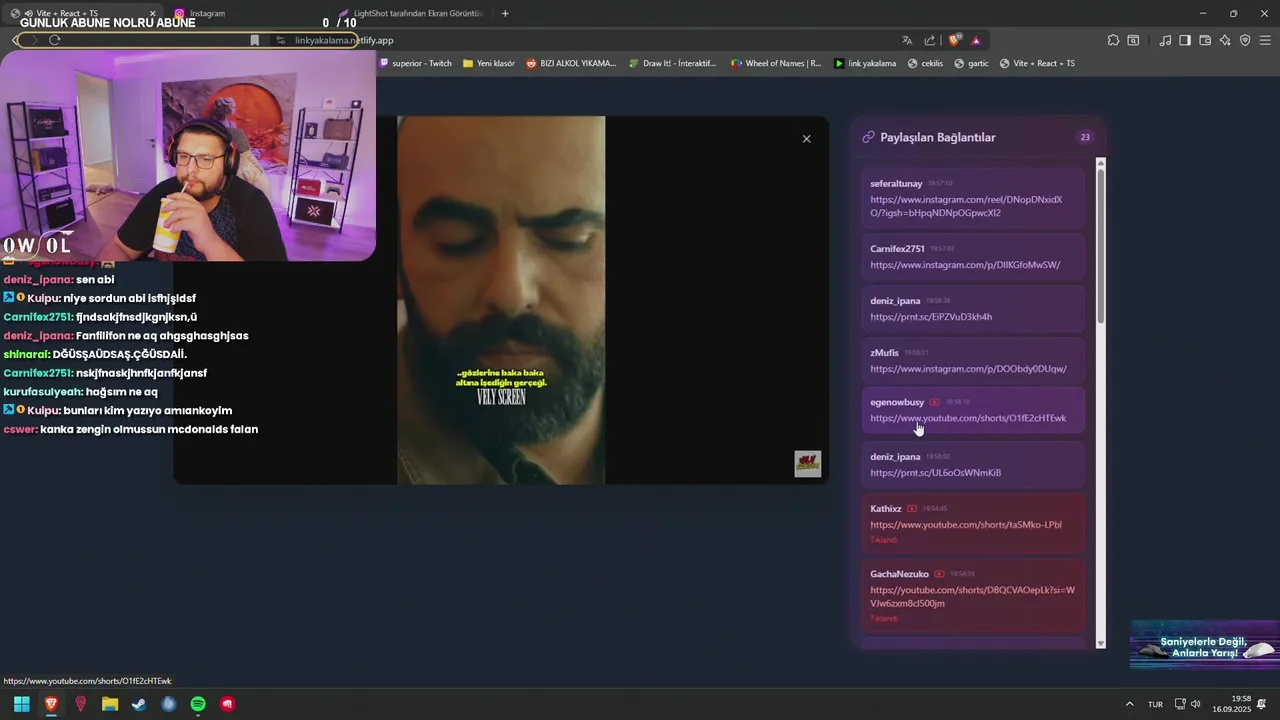Open egenowbusy's YouTube shorts link

(968, 418)
